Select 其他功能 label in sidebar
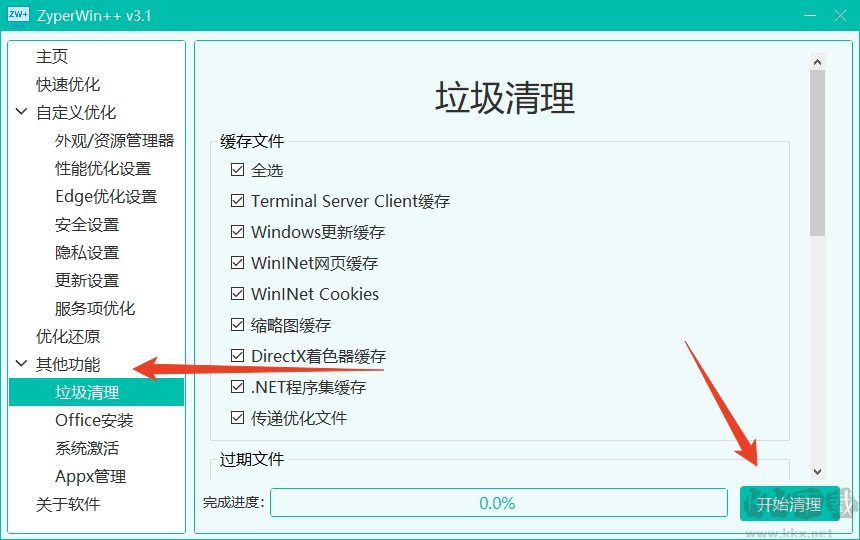 pos(68,365)
